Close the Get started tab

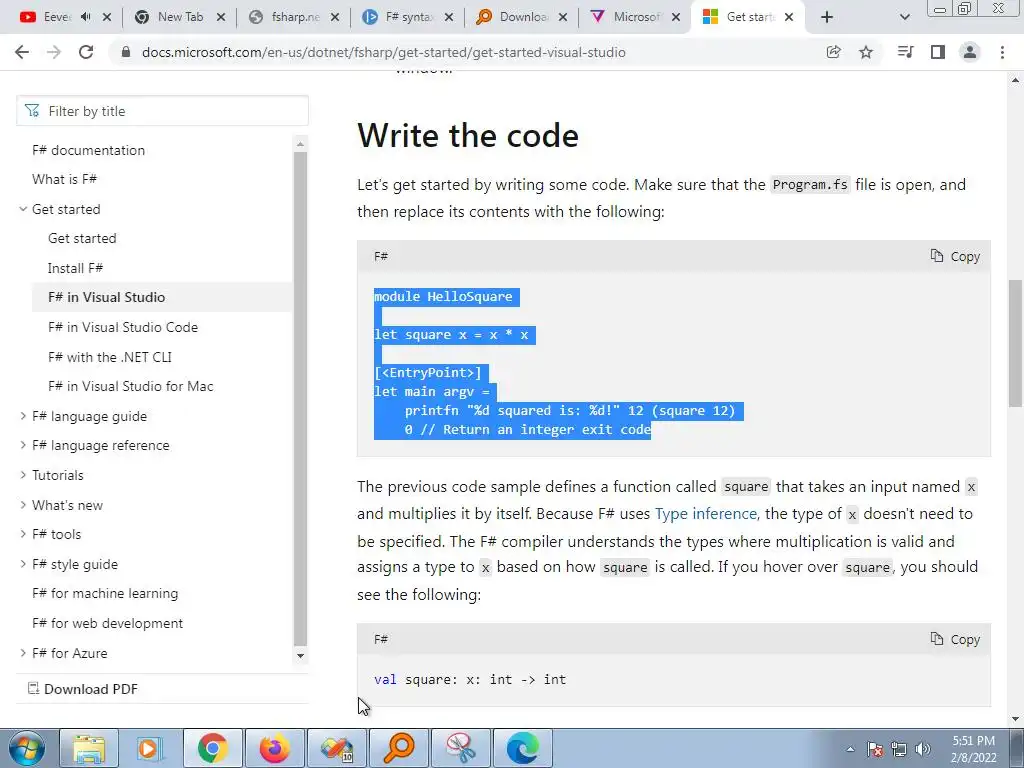pyautogui.click(x=789, y=17)
